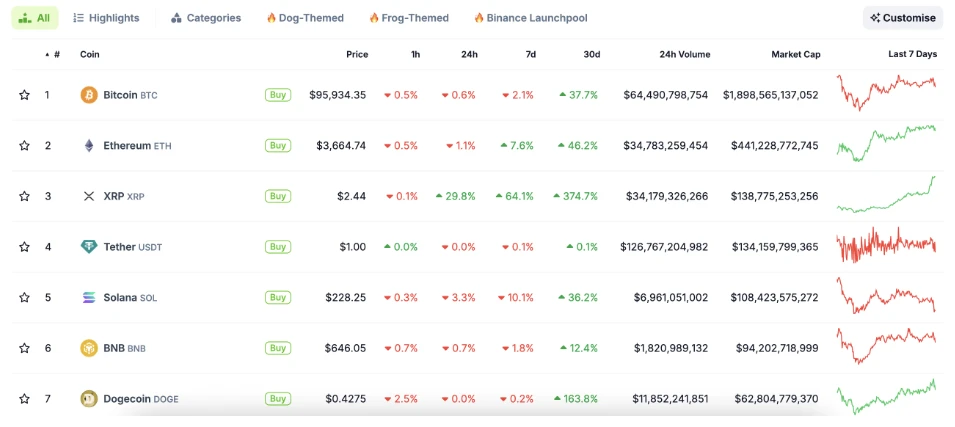The height and width of the screenshot is (427, 955).
Task: Star Dogecoin for the watchlist
Action: (x=24, y=399)
